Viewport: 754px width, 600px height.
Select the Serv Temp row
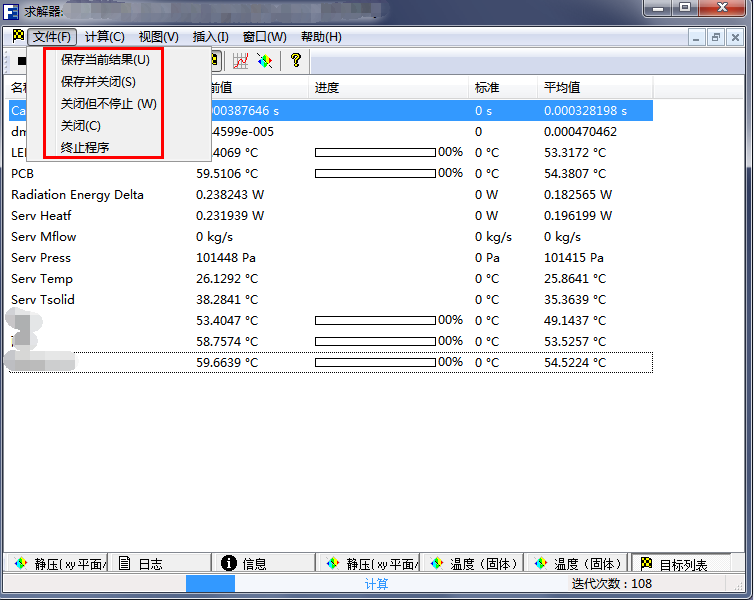331,279
